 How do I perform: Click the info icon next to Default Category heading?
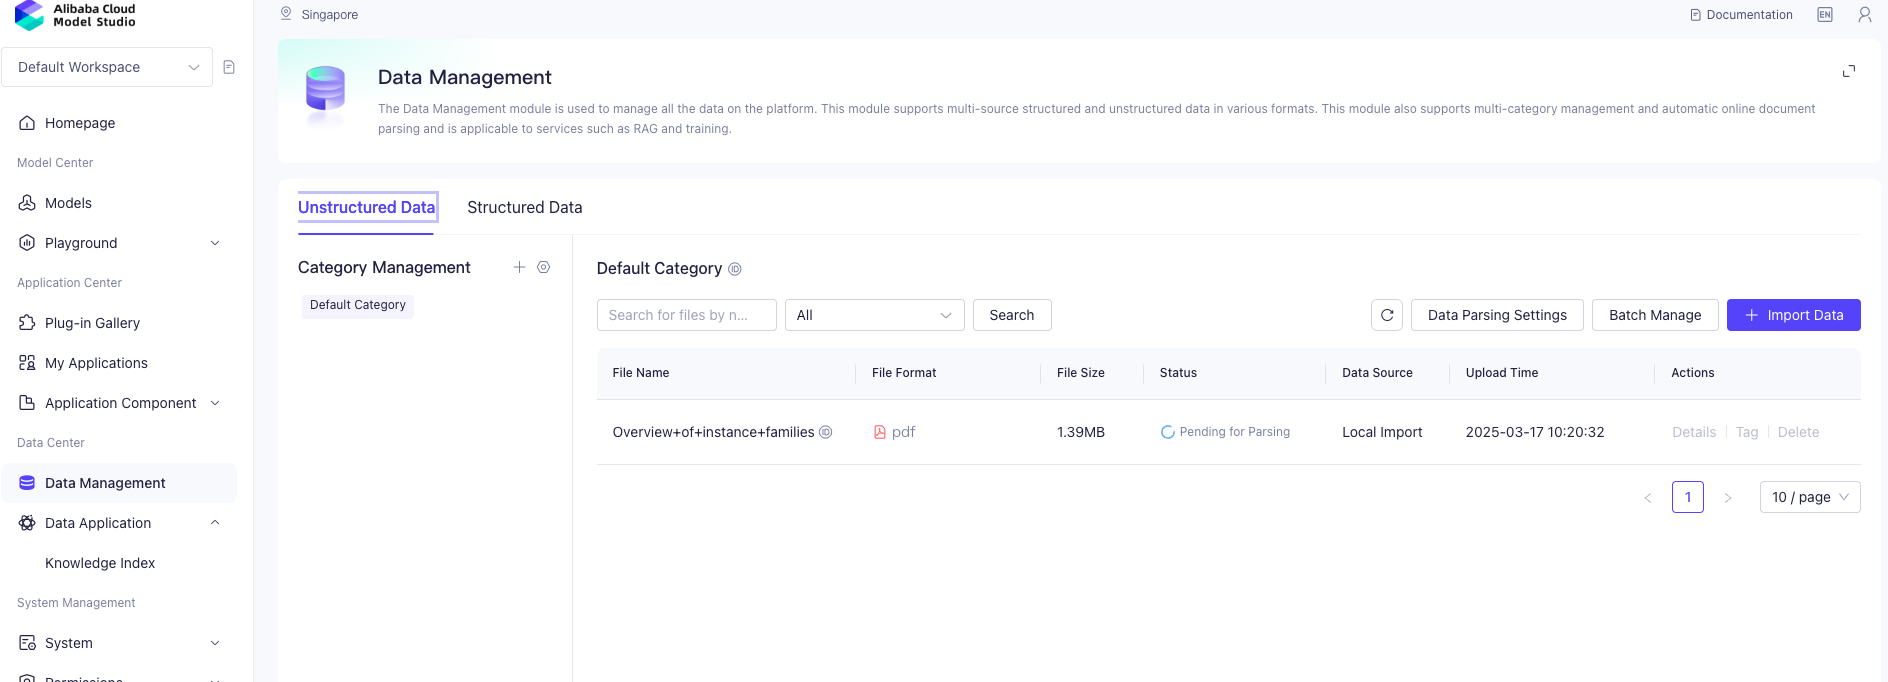coord(735,269)
